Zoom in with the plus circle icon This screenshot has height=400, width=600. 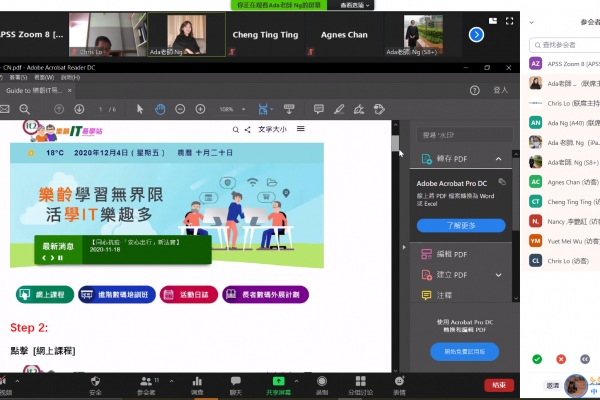pyautogui.click(x=201, y=109)
